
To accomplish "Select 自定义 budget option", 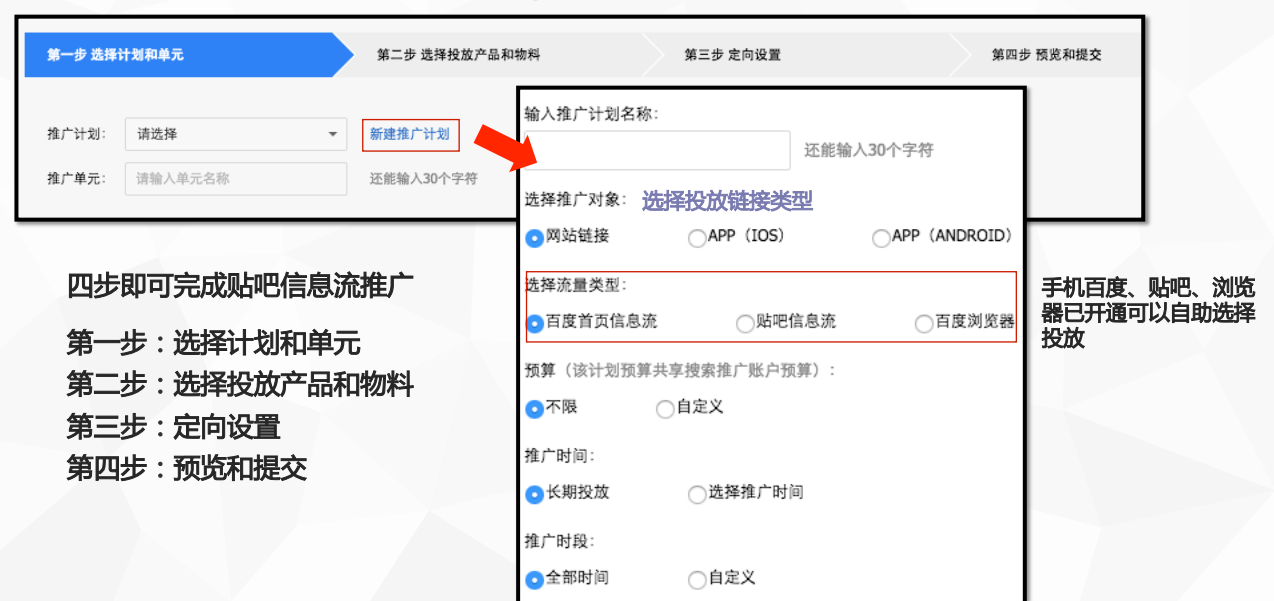I will pos(665,408).
